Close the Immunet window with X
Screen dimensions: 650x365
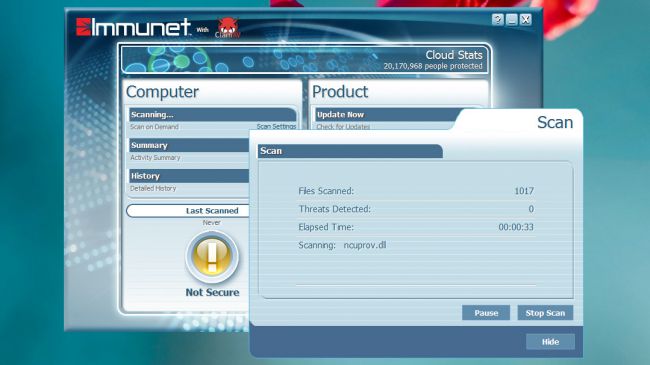coord(526,19)
